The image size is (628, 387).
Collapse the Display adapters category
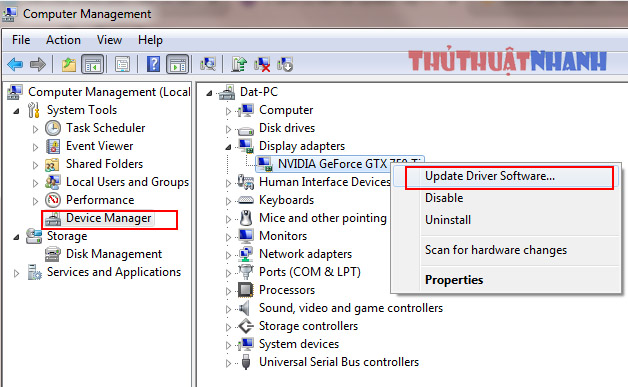(x=228, y=147)
